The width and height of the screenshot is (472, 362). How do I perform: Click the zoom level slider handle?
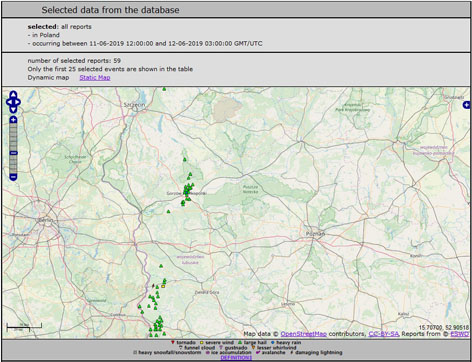pyautogui.click(x=13, y=153)
